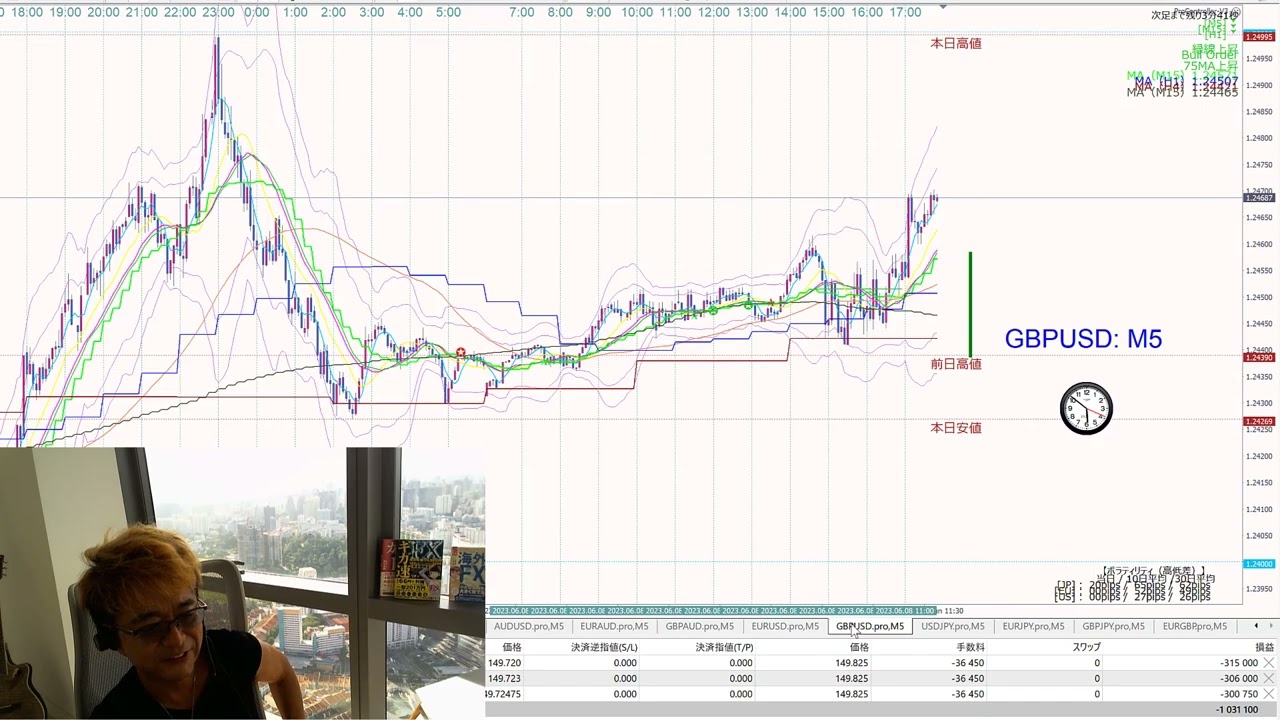Click the red circle marker on chart
The image size is (1280, 720).
[461, 353]
